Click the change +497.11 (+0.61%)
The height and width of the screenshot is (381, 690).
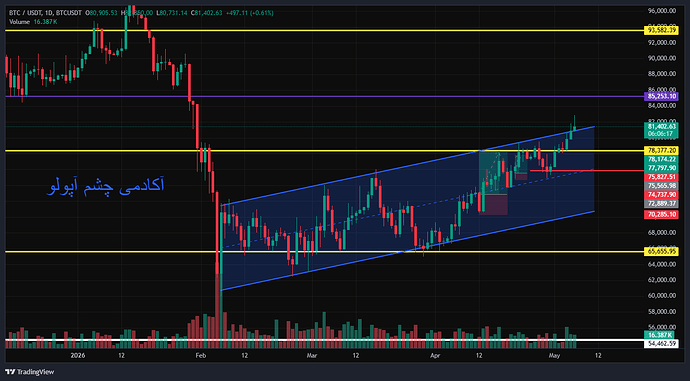pyautogui.click(x=251, y=13)
